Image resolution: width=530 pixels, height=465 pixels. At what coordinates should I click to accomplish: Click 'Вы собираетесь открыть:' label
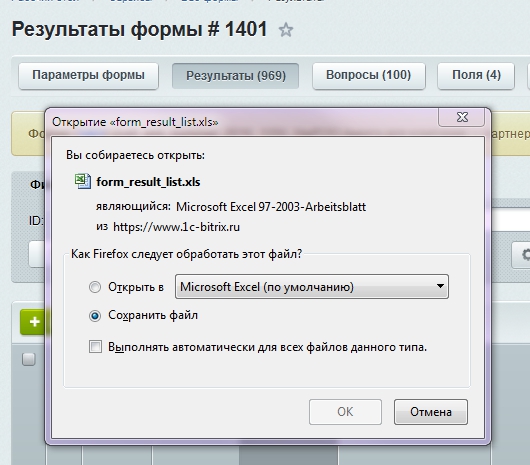click(x=135, y=155)
